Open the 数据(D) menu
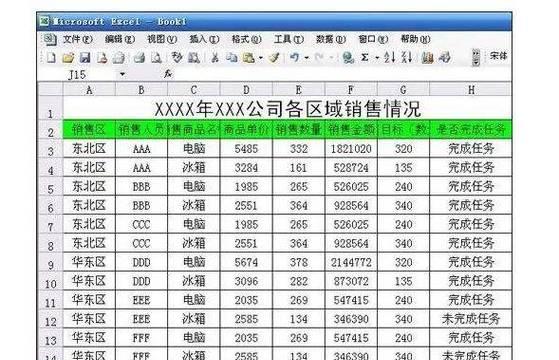Viewport: 559px width, 360px height. [331, 39]
